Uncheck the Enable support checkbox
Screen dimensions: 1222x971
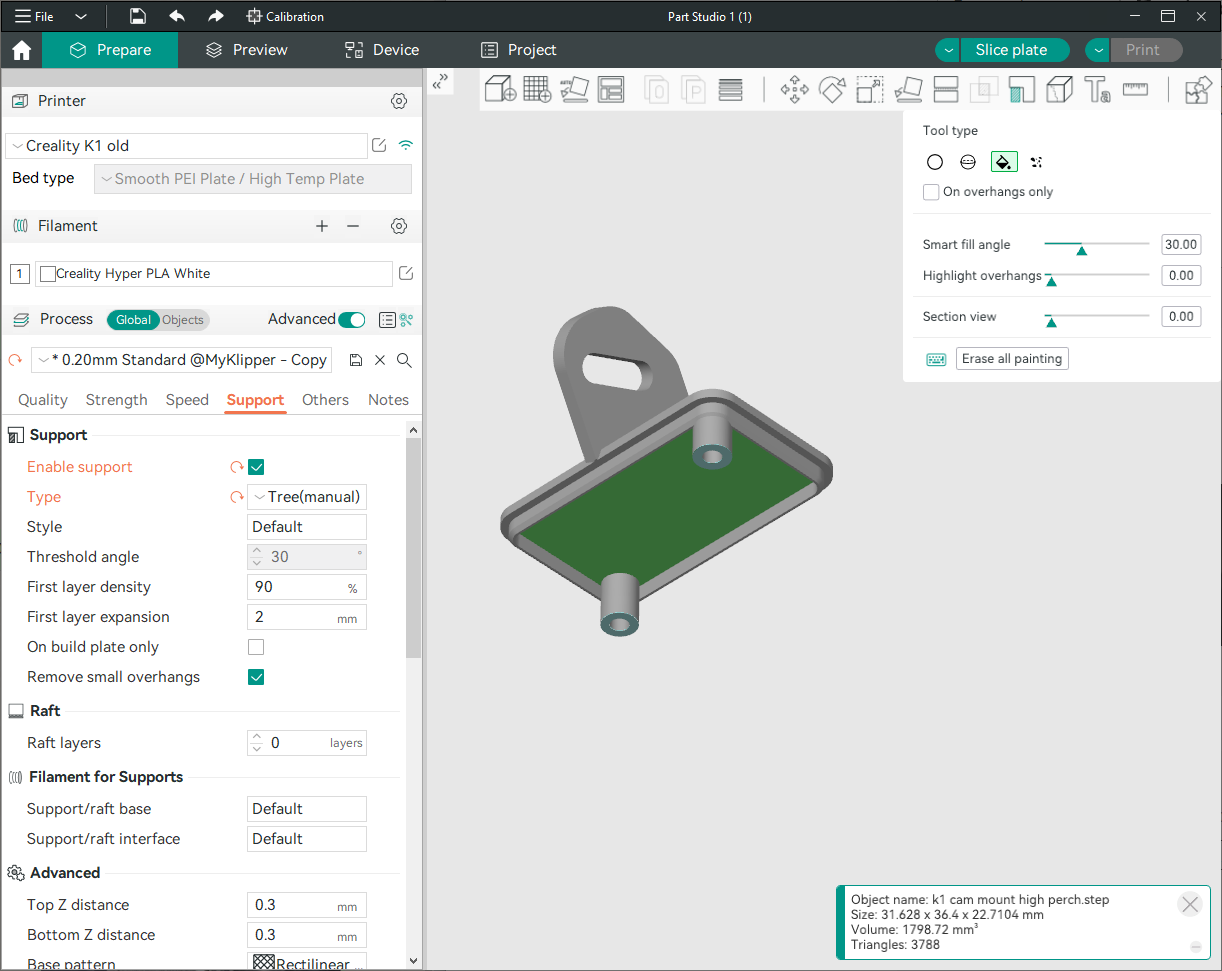pyautogui.click(x=256, y=467)
